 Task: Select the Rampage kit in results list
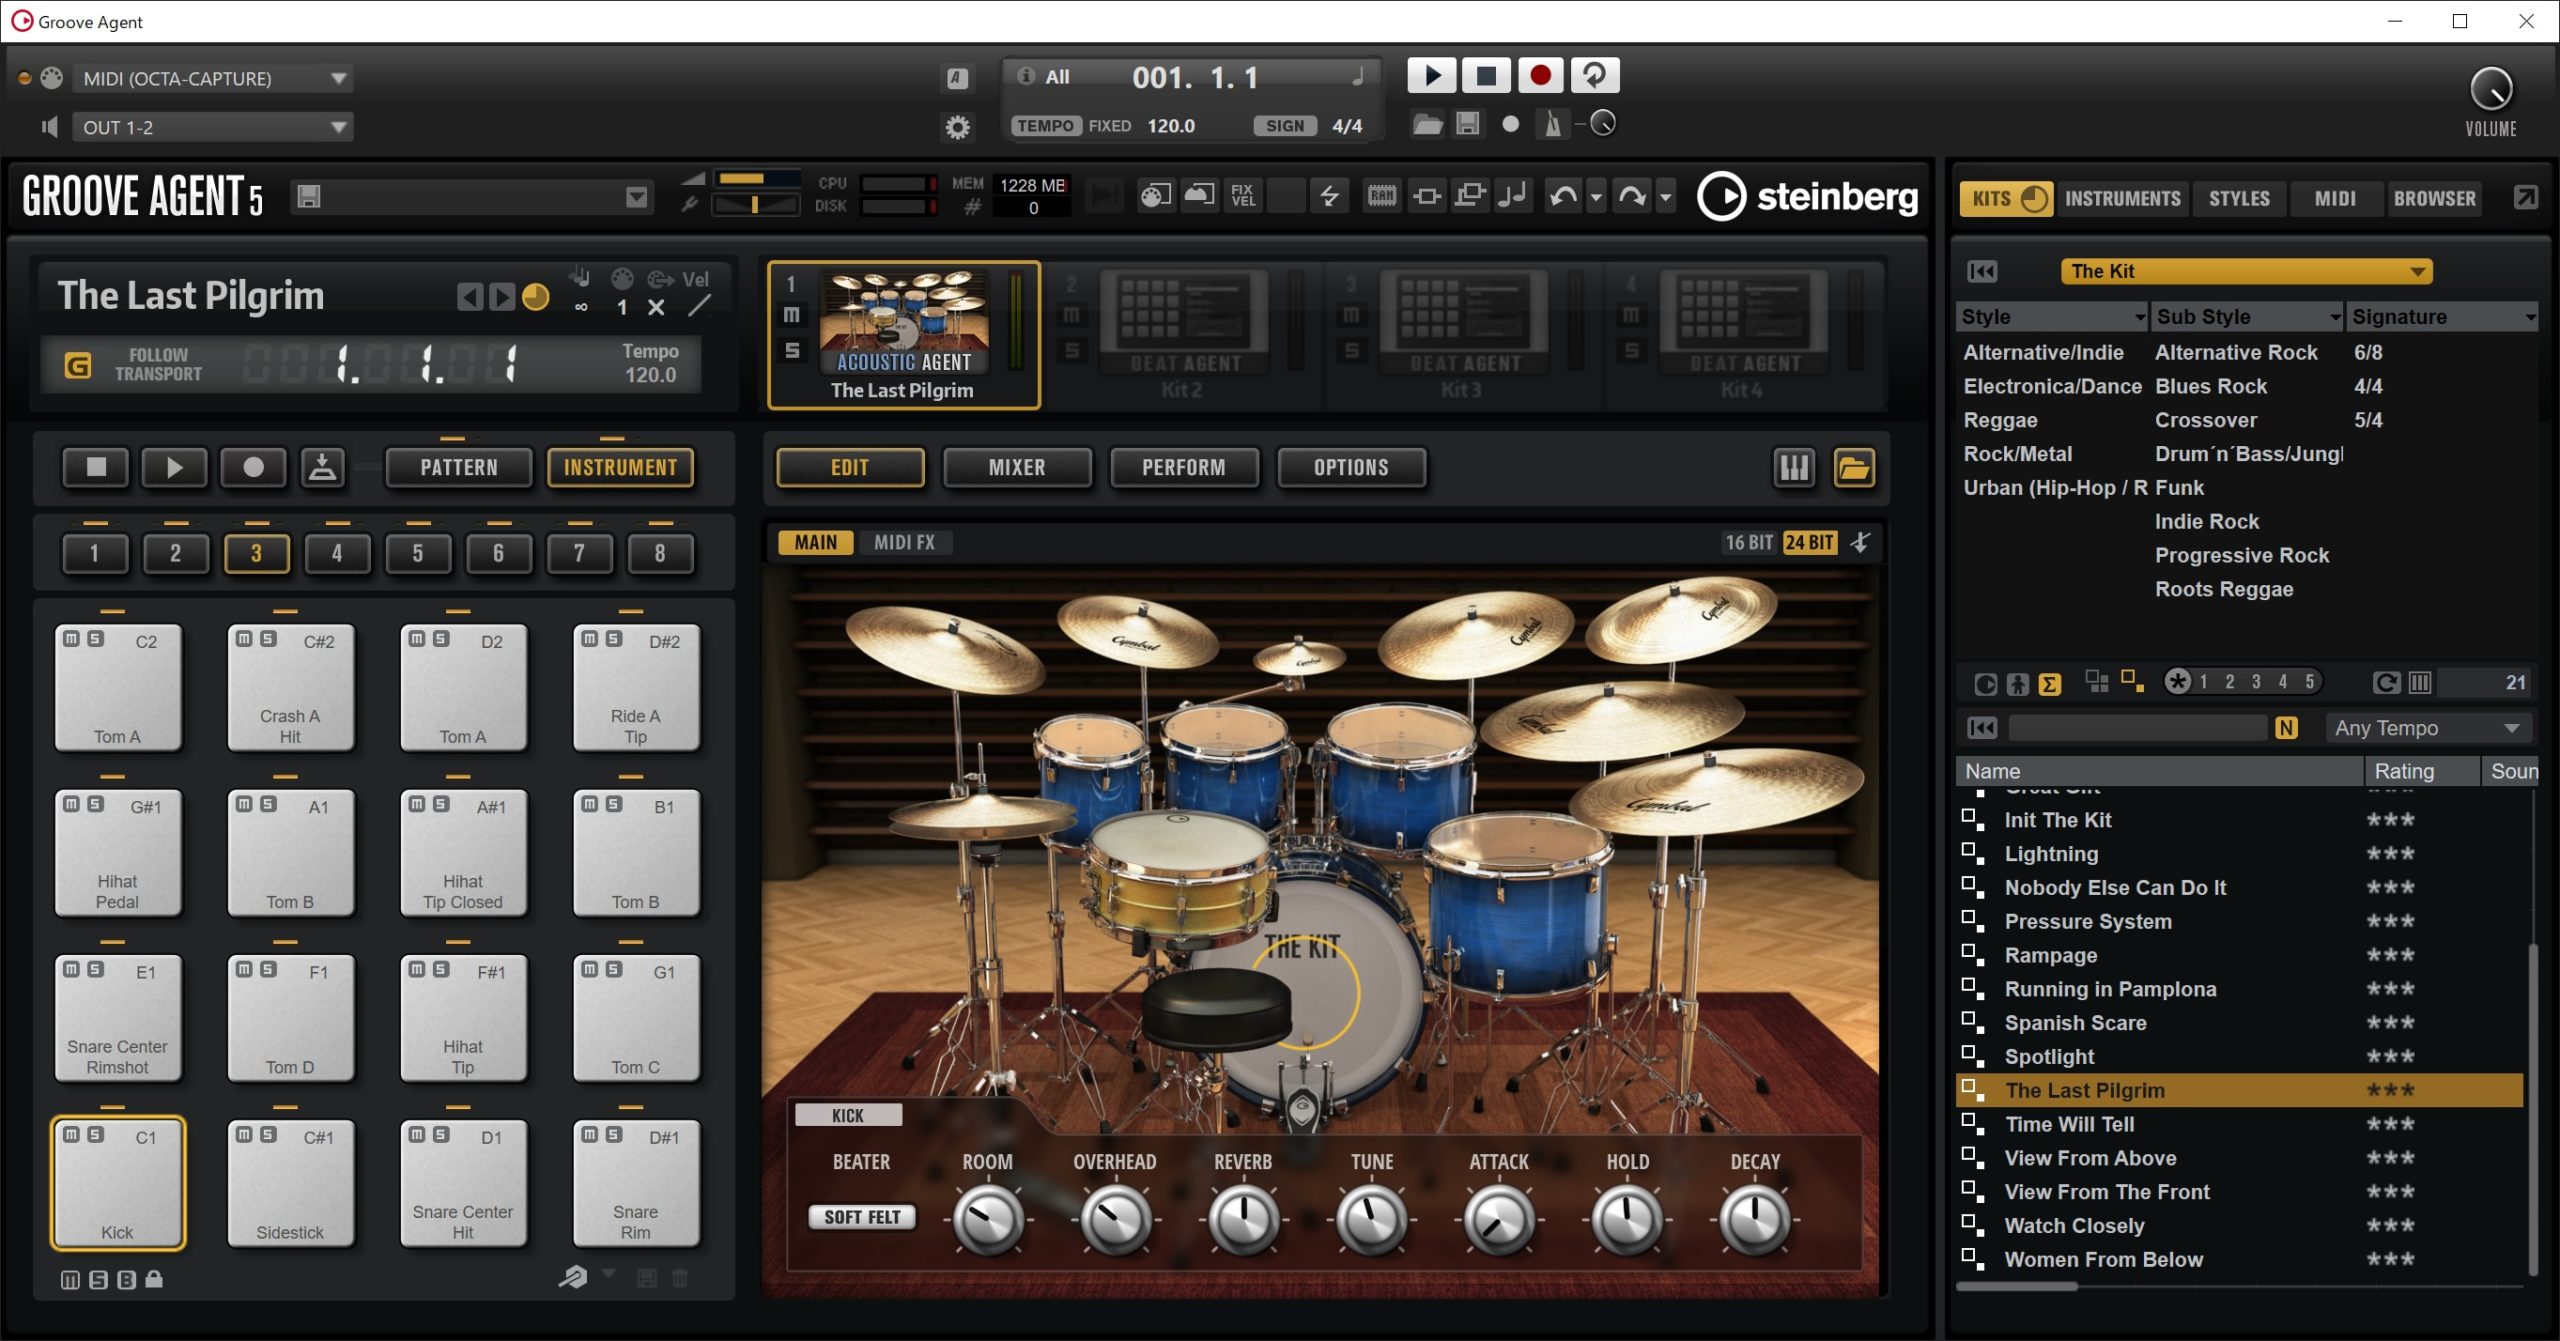2240,955
